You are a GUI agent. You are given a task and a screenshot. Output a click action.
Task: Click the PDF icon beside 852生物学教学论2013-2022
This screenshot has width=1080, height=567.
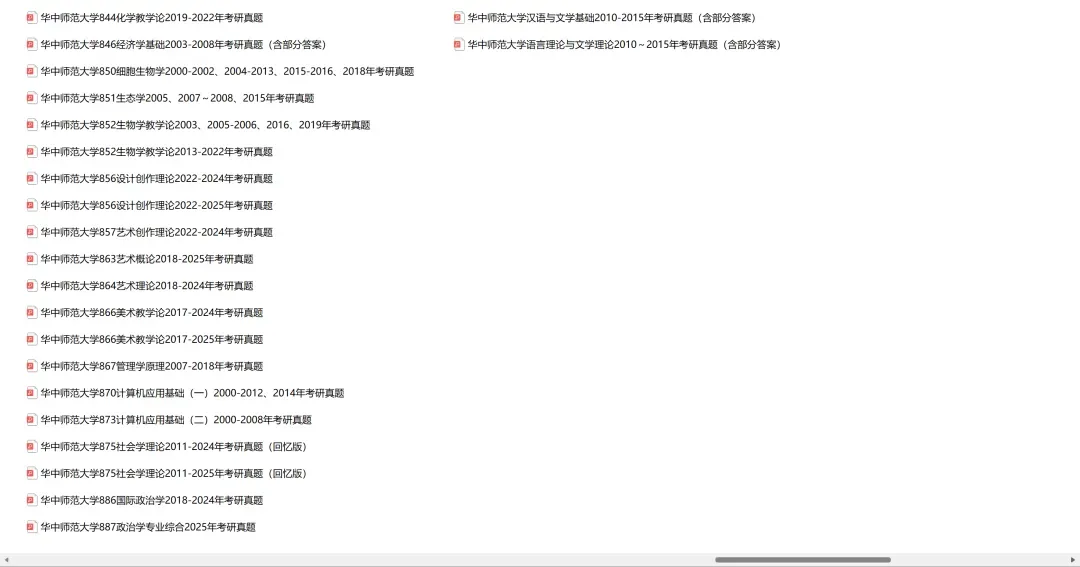[31, 152]
